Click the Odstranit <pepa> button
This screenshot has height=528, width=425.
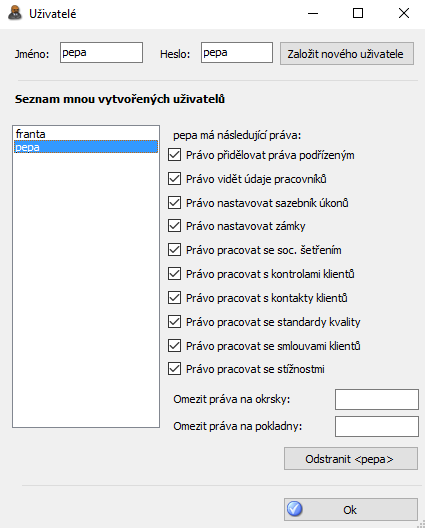tap(351, 459)
